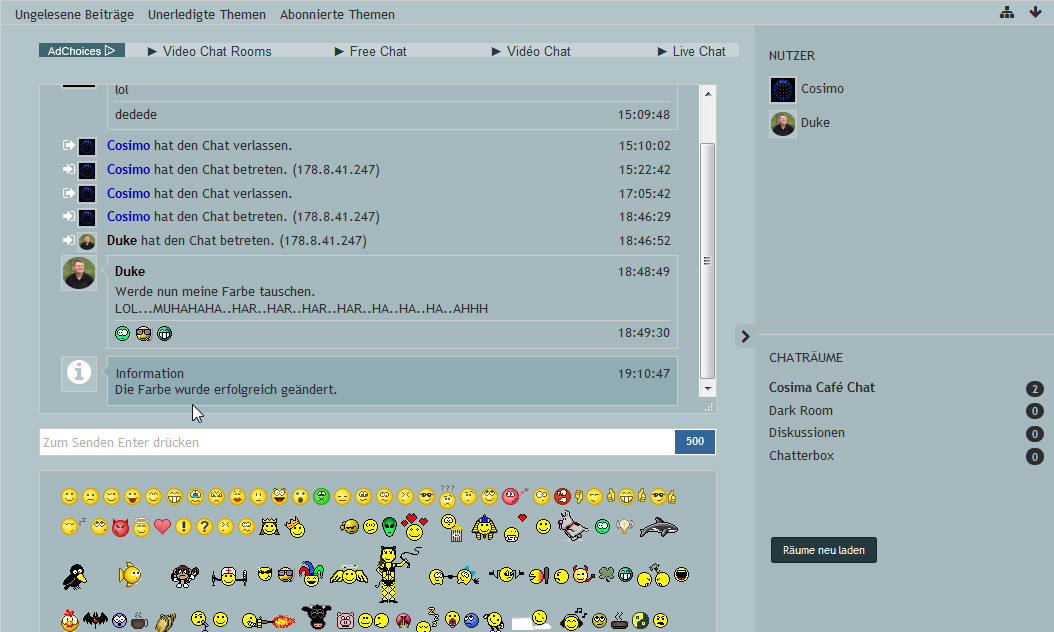Open Abonnierte Themen menu item
The width and height of the screenshot is (1054, 632).
pyautogui.click(x=337, y=15)
